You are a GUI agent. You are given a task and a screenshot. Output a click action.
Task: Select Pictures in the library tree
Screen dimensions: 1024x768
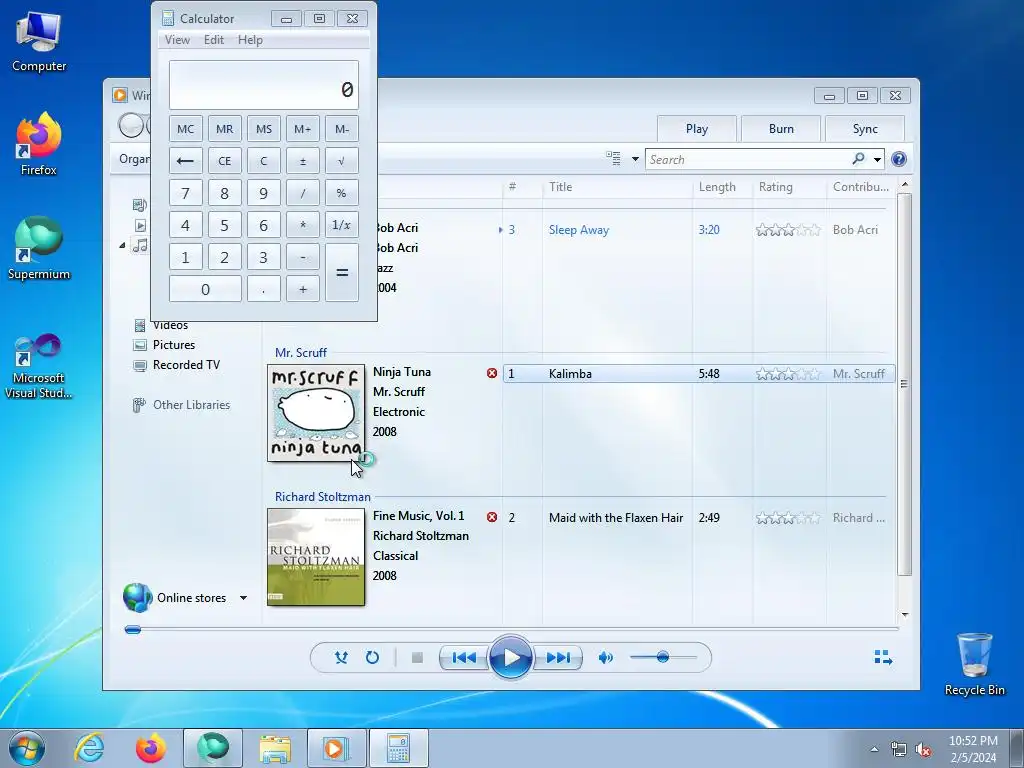point(174,345)
